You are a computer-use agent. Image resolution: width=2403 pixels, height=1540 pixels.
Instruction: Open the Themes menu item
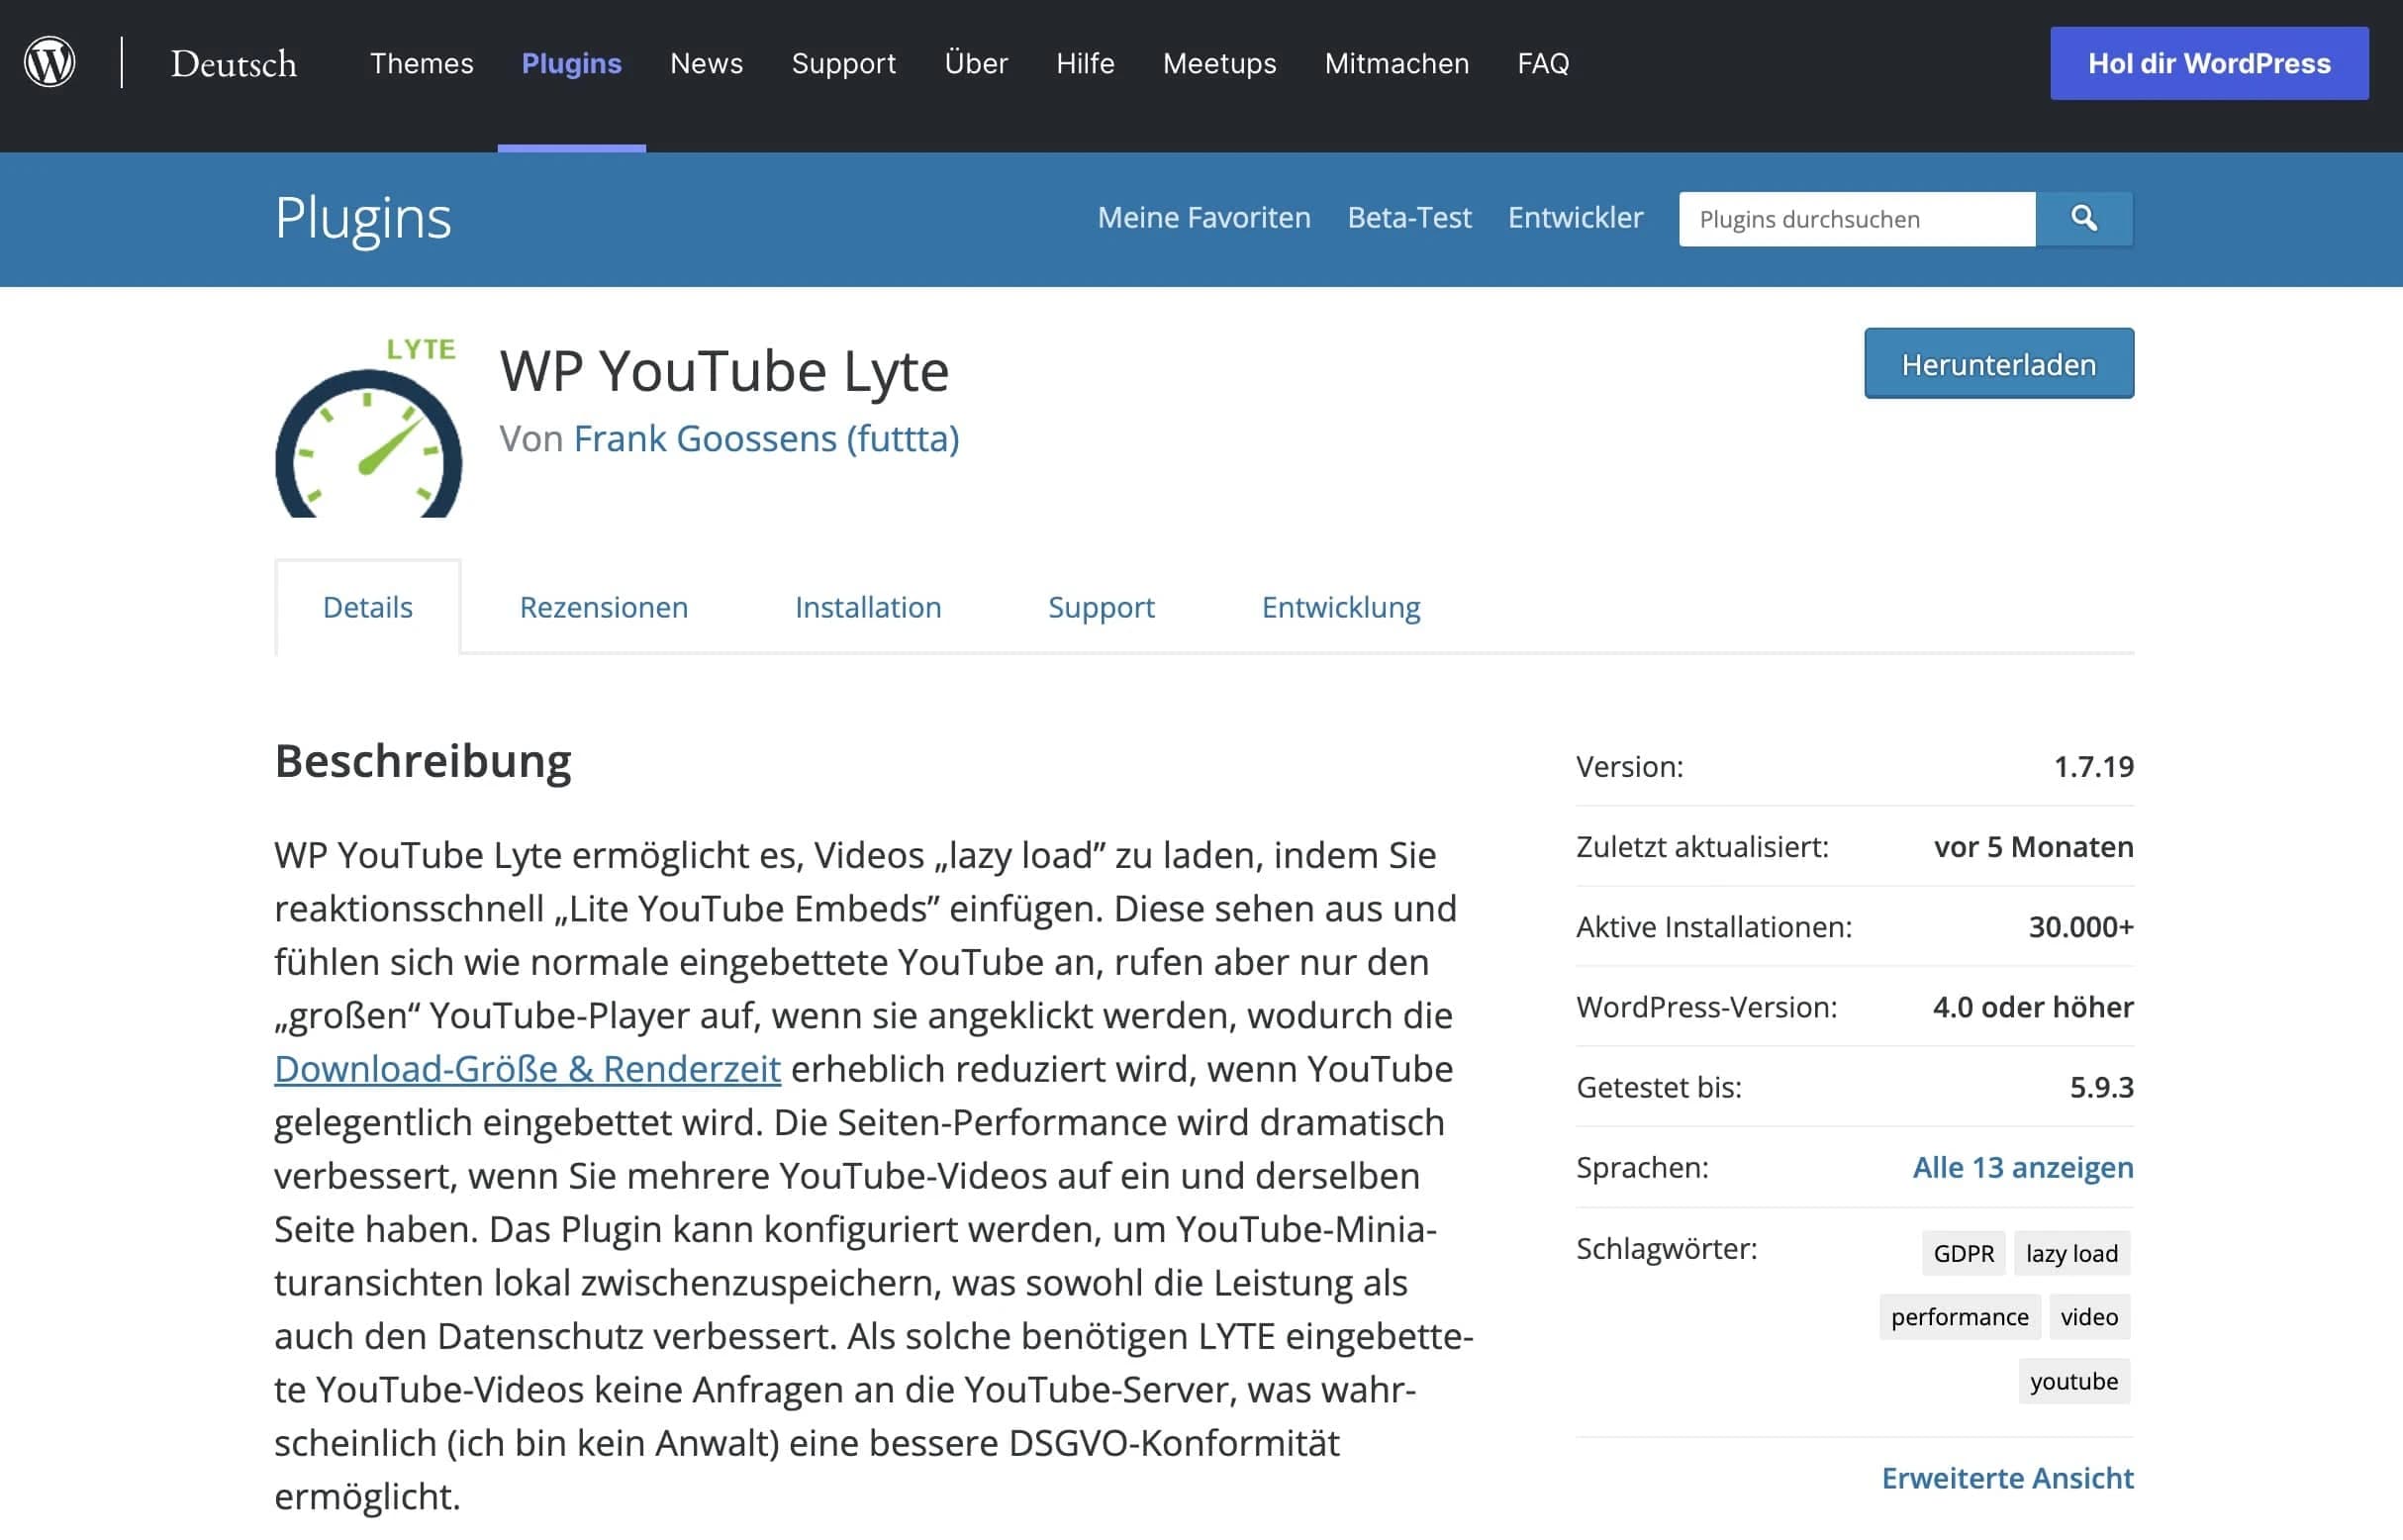[421, 63]
